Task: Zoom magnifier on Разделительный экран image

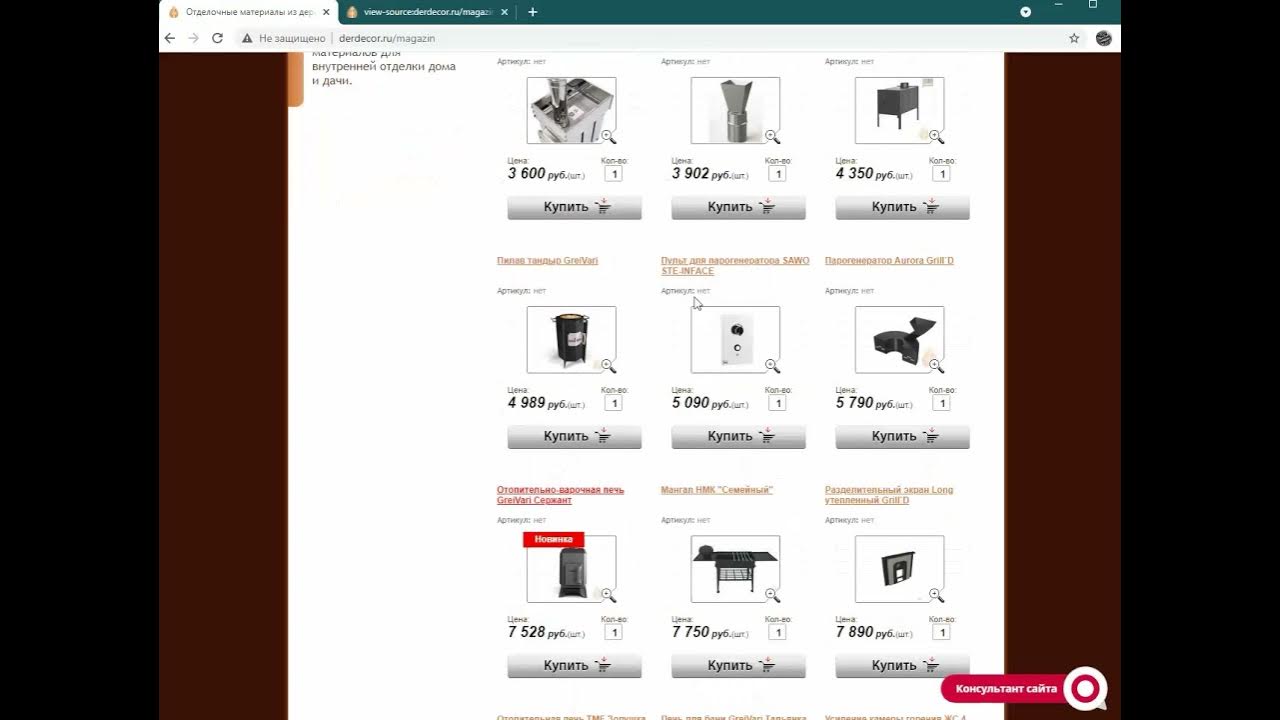Action: coord(936,595)
